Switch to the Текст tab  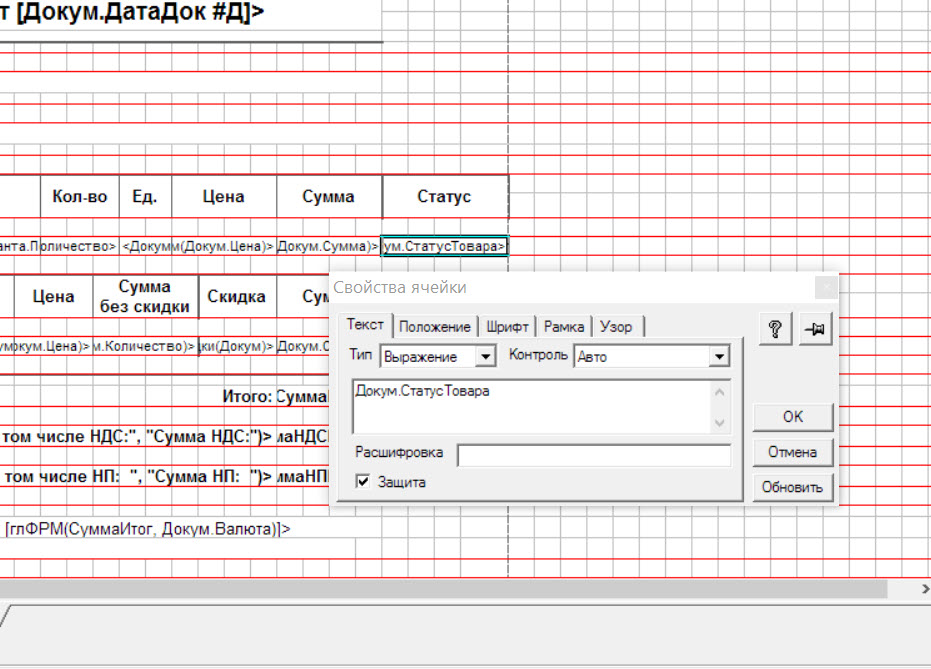(x=365, y=325)
